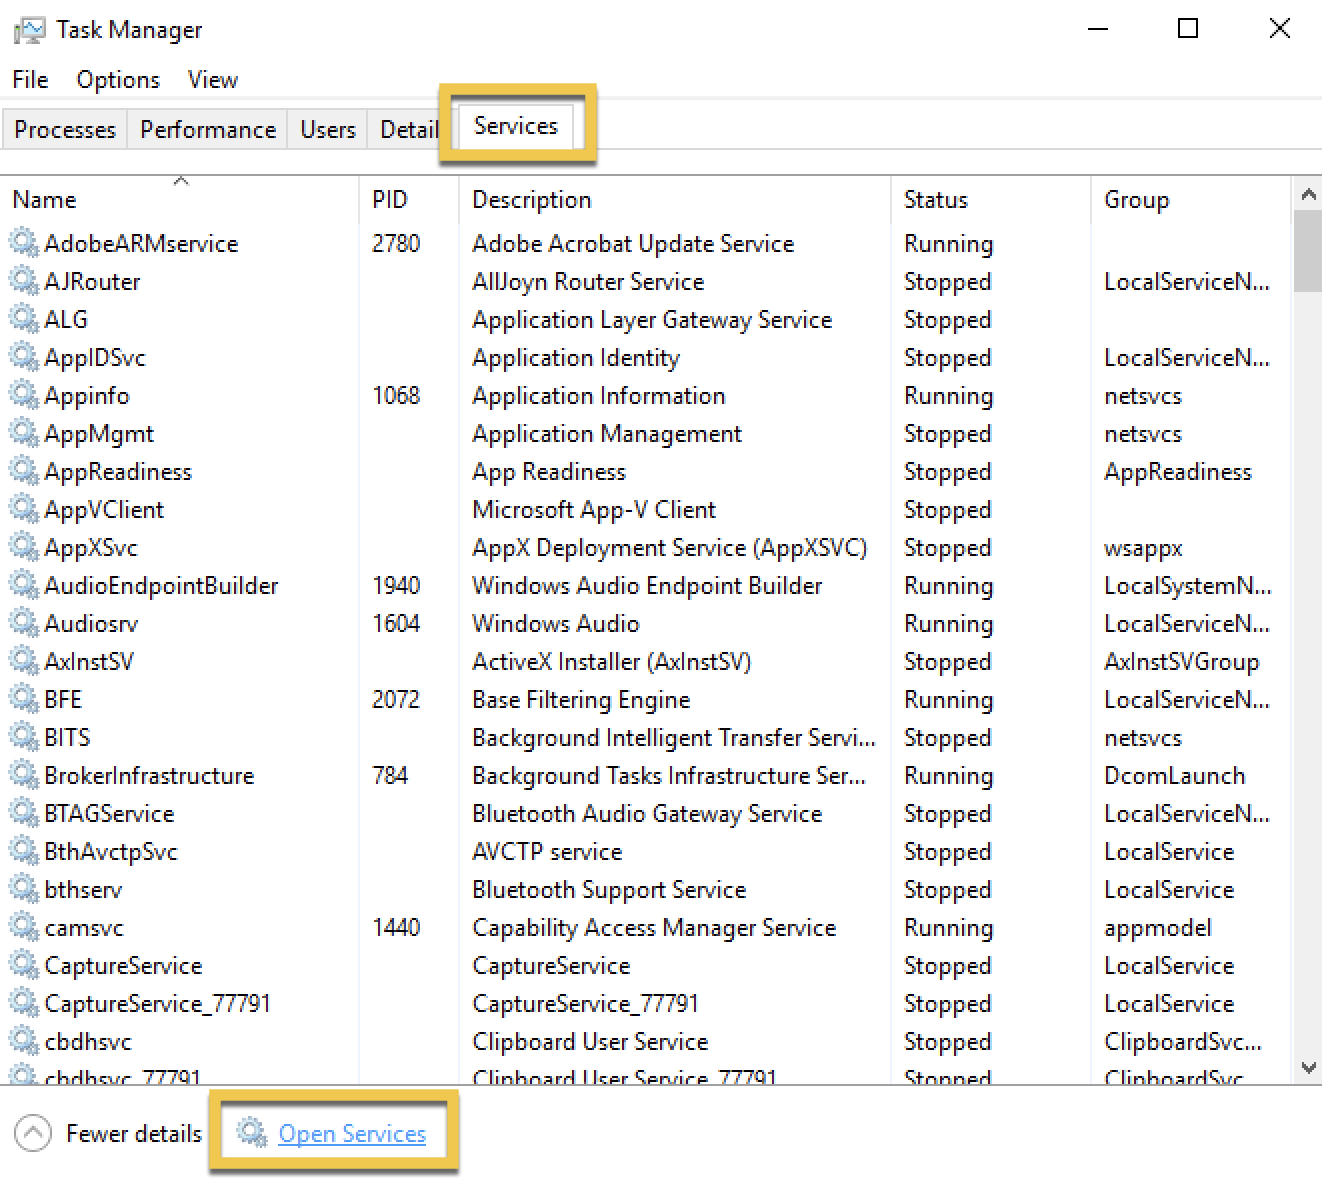Select Adobe Acrobat Update Service description
The width and height of the screenshot is (1322, 1182).
point(633,244)
